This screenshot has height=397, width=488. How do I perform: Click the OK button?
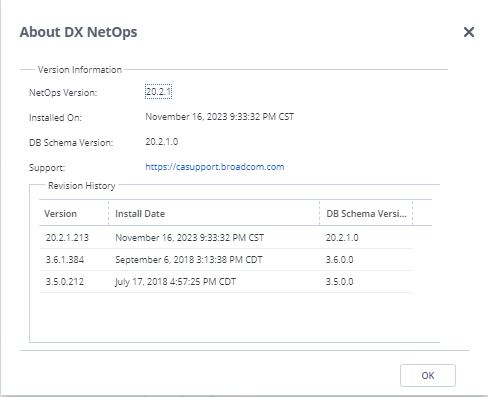tap(428, 375)
